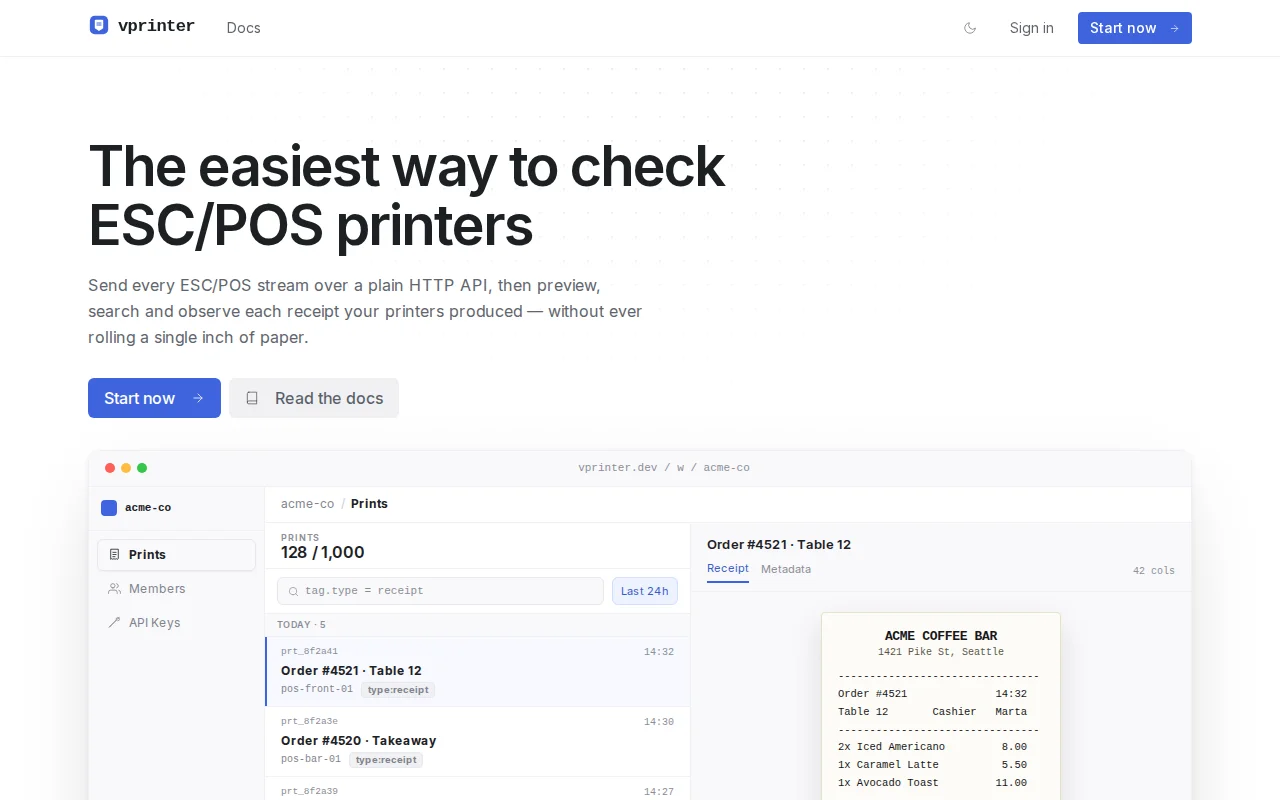Click Start now in the header

pyautogui.click(x=1134, y=28)
